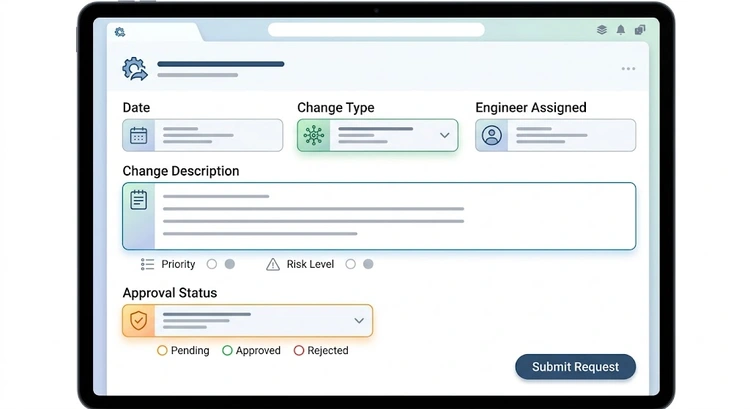The width and height of the screenshot is (750, 409).
Task: Click into the Engineer Assigned field
Action: (555, 135)
